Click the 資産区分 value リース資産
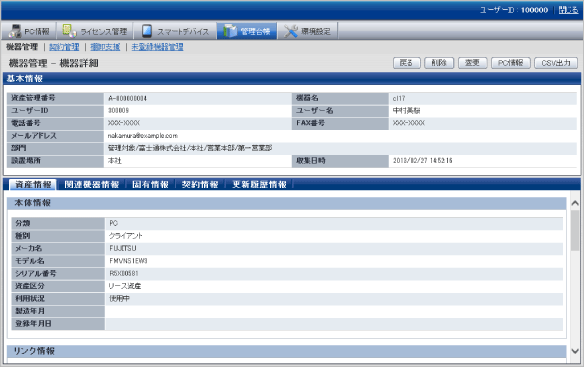Viewport: 584px width, 367px height. 125,286
